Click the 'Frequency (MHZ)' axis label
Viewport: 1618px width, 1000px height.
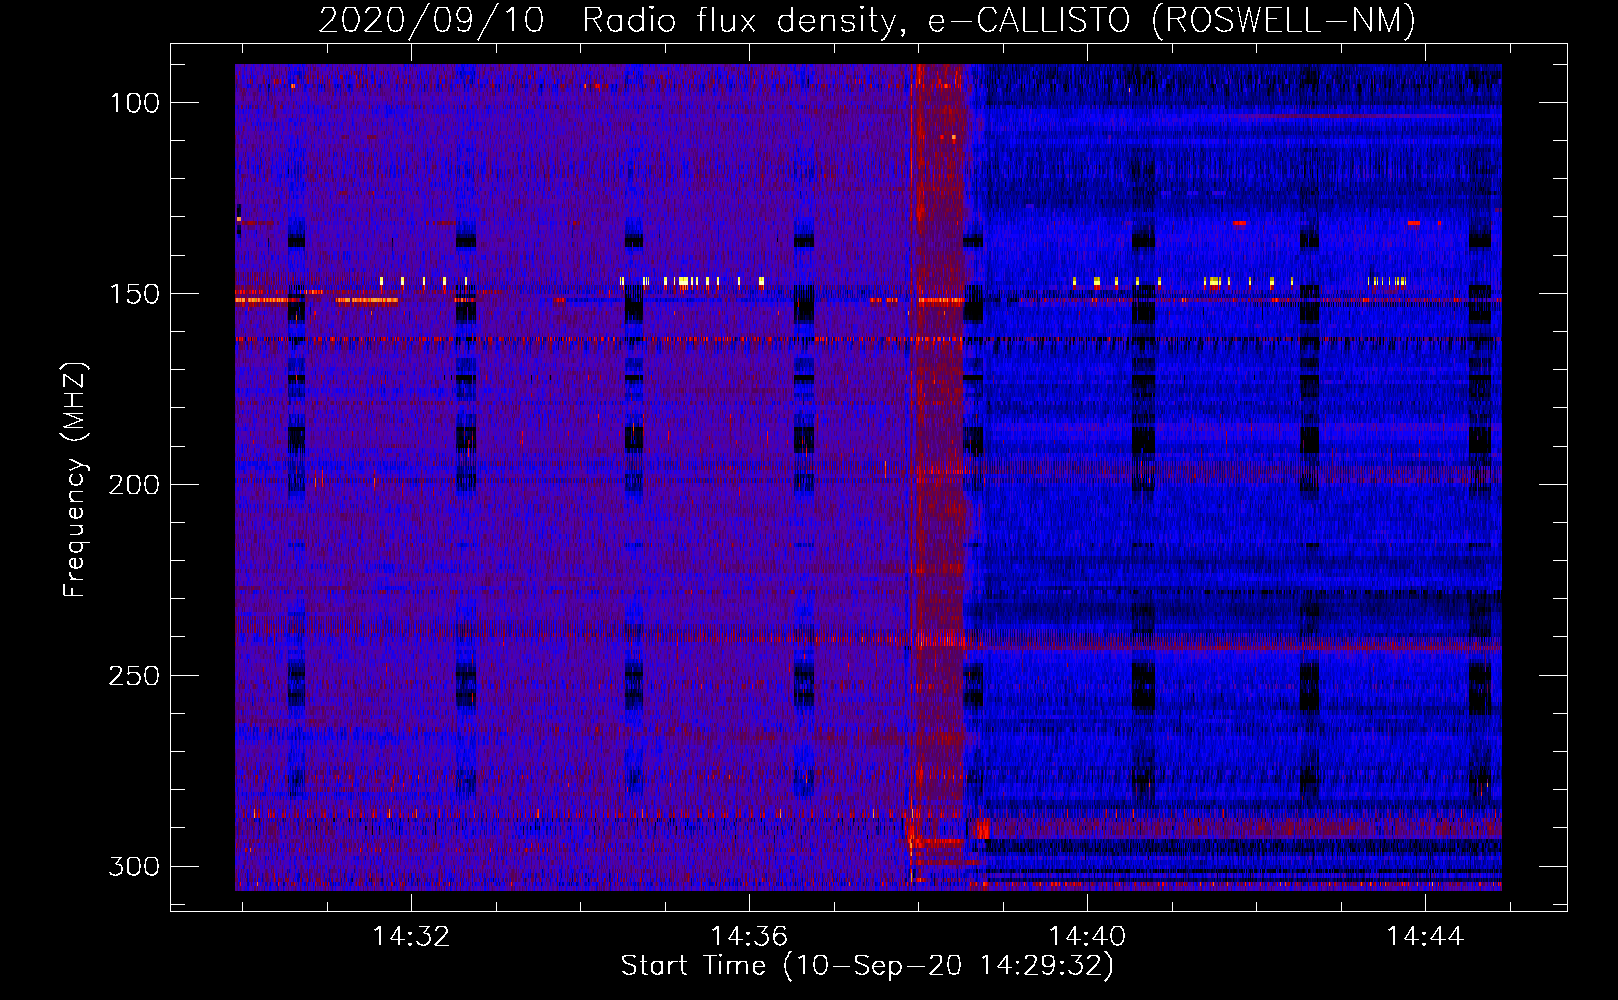(x=75, y=480)
